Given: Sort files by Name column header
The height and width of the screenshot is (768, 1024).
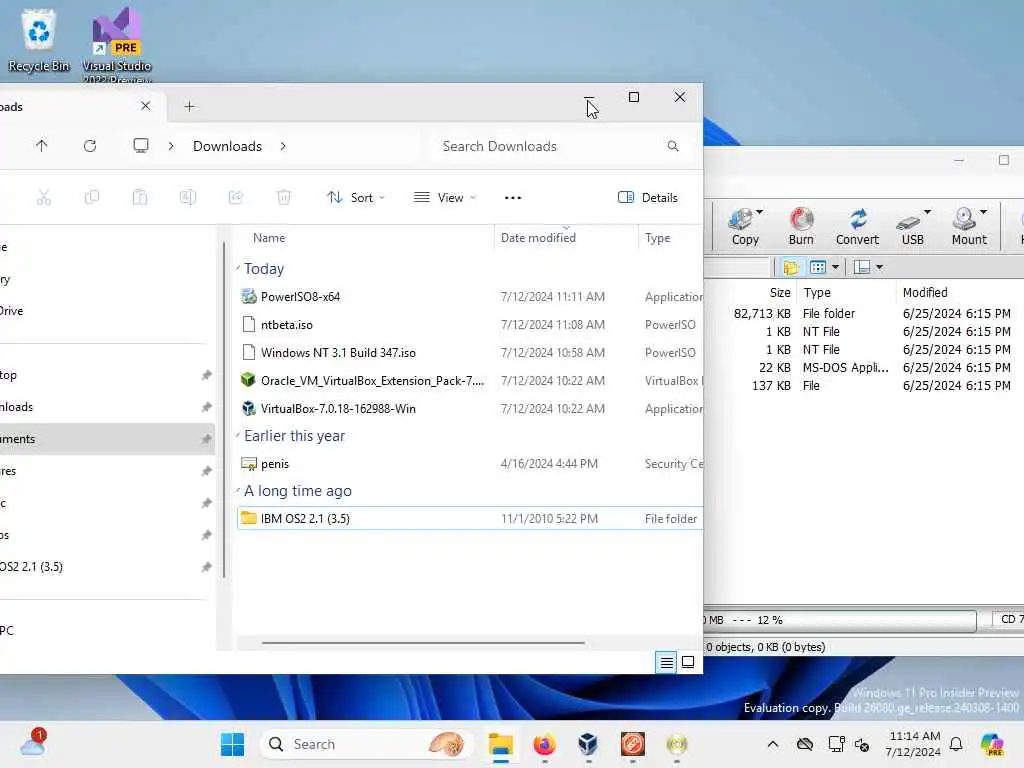Looking at the screenshot, I should tap(269, 238).
